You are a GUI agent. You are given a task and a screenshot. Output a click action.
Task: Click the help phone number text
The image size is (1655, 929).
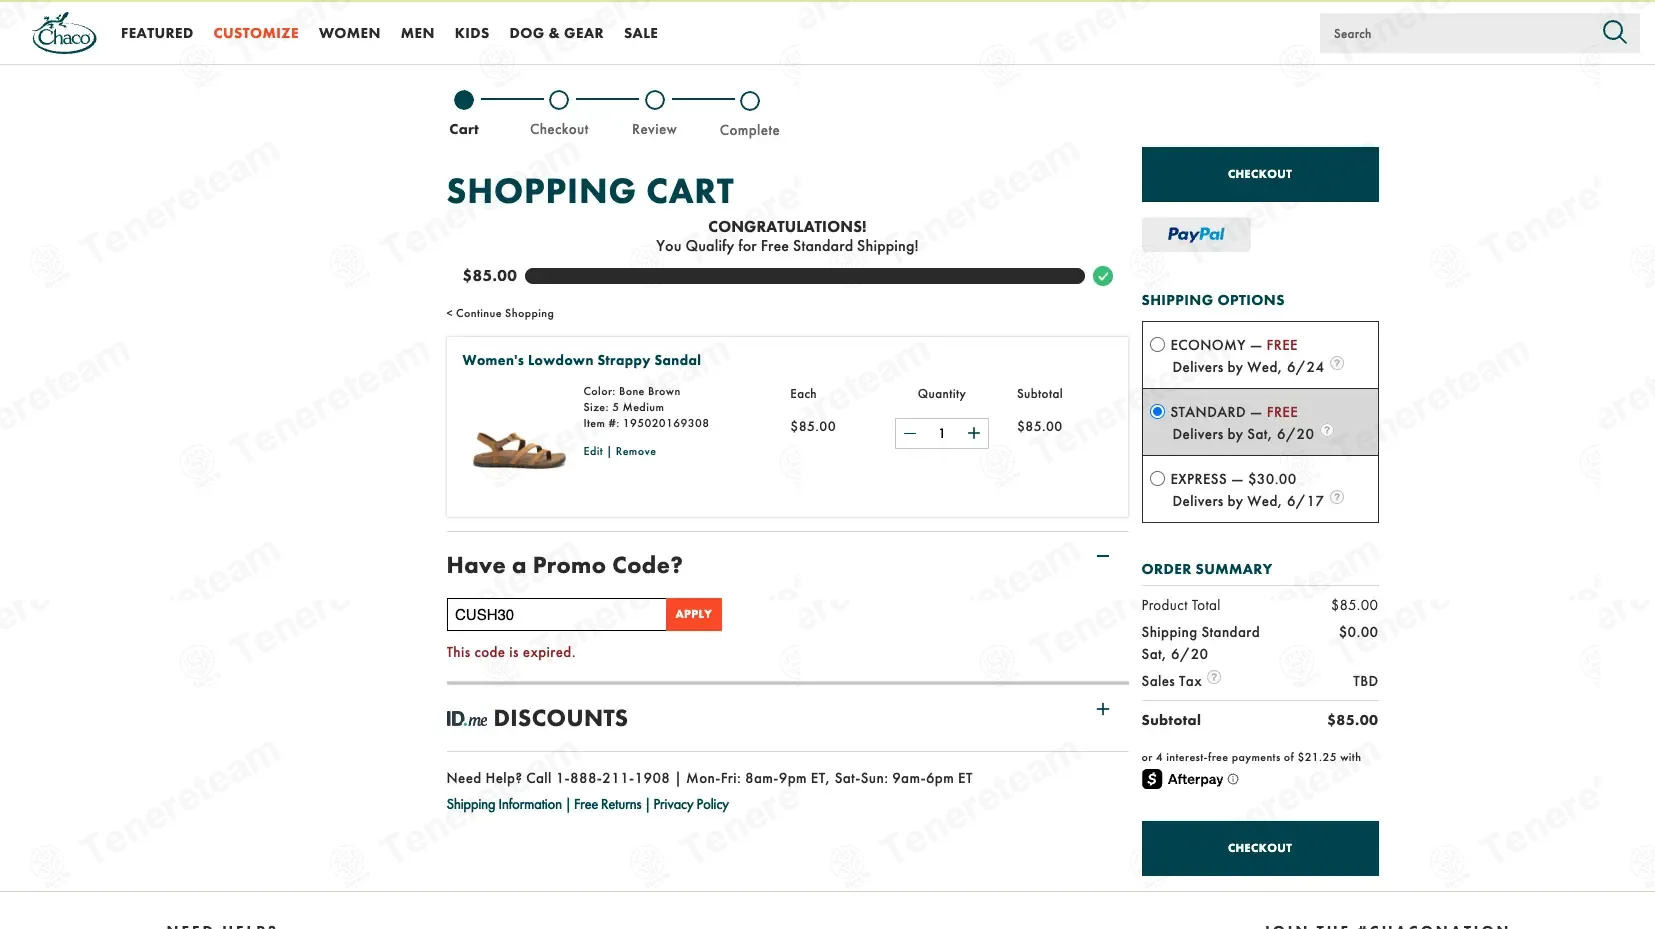(x=613, y=778)
